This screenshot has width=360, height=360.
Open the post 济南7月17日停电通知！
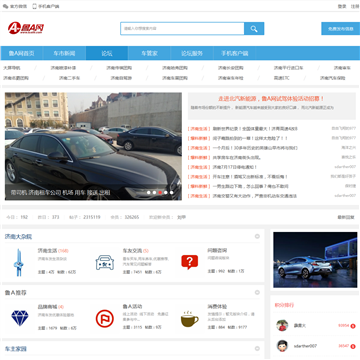(235, 167)
